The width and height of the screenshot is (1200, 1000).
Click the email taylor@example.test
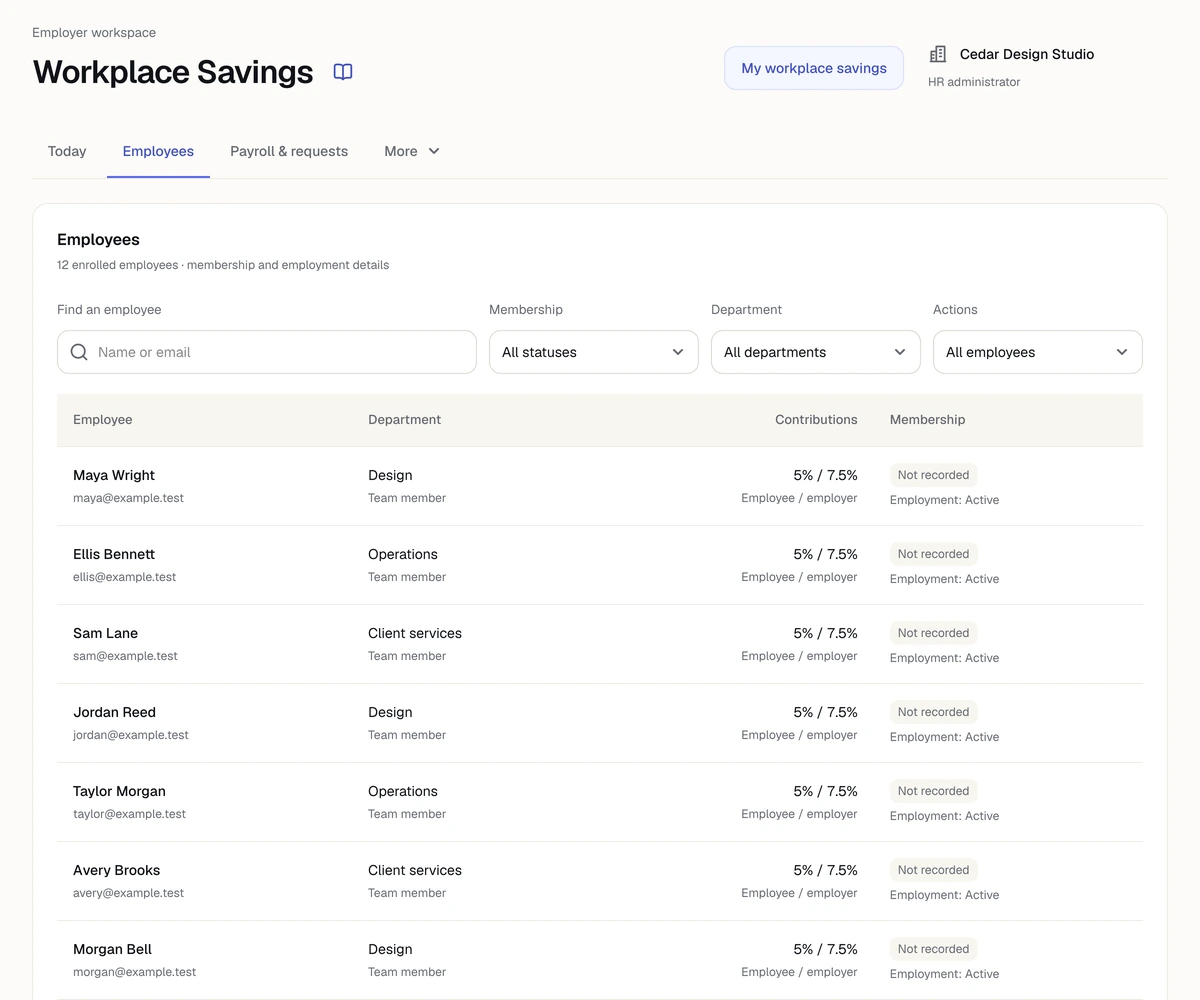[129, 814]
